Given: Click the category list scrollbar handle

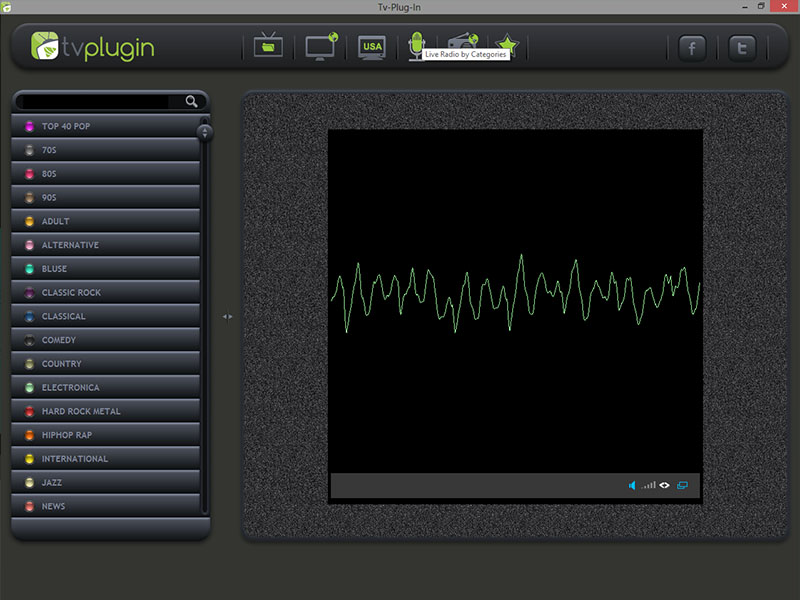Looking at the screenshot, I should pyautogui.click(x=205, y=133).
